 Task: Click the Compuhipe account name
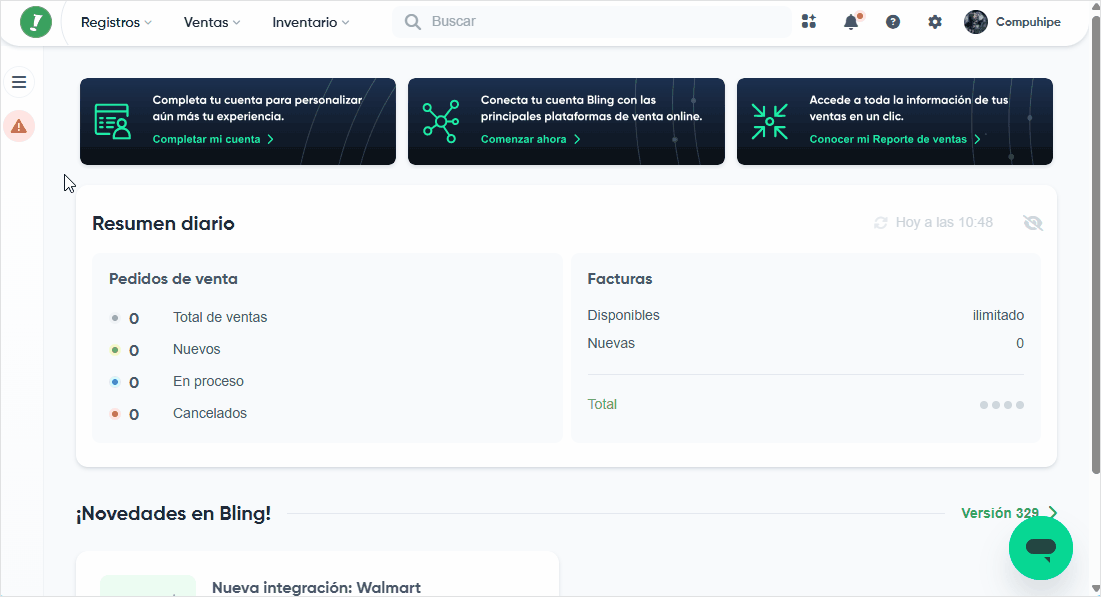tap(1028, 22)
